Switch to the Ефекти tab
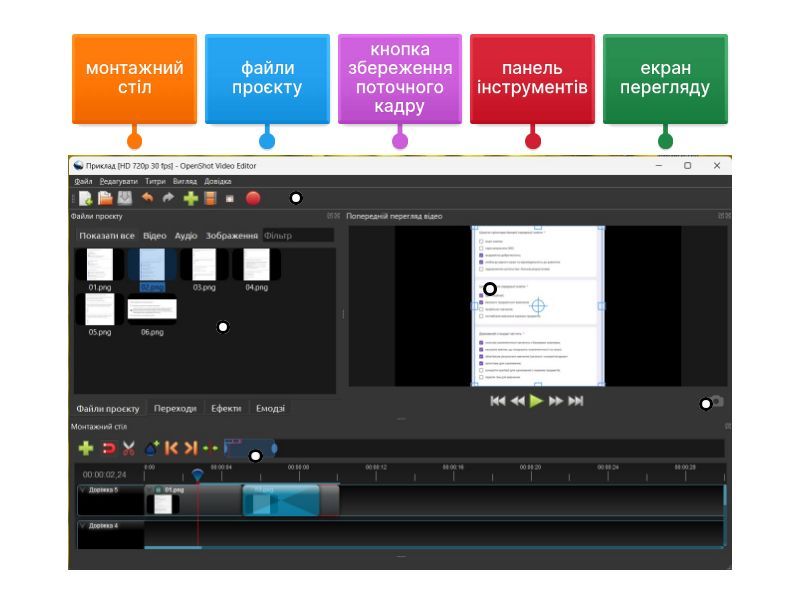Viewport: 800px width, 600px height. 226,408
